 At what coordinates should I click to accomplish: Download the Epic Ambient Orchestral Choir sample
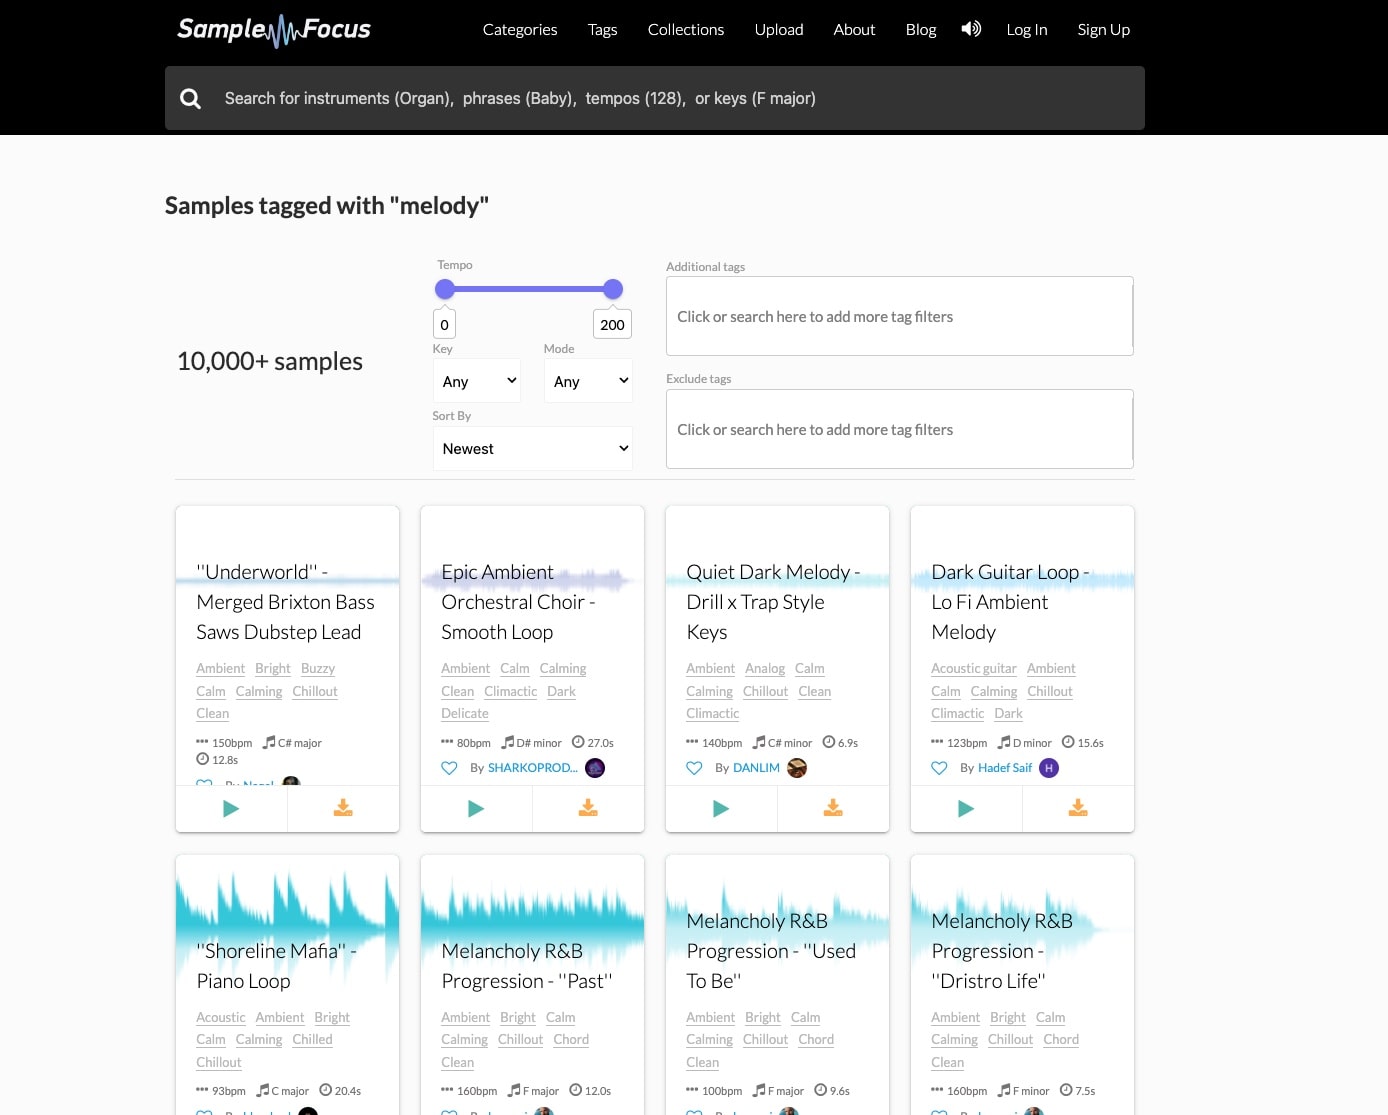[x=588, y=808]
